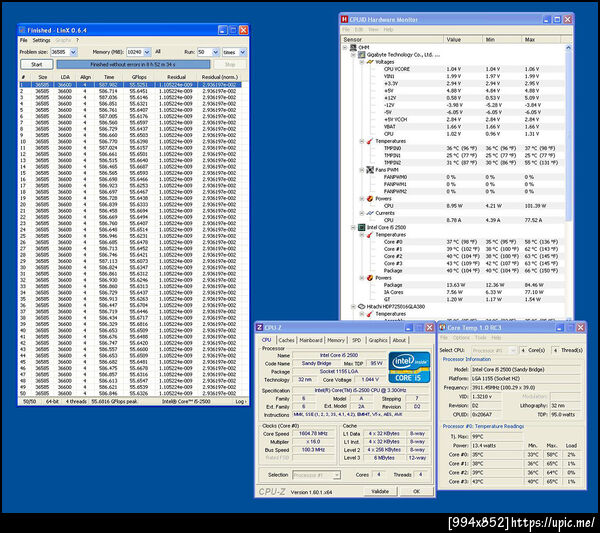Open Problem size dropdown in LinX

tap(73, 52)
